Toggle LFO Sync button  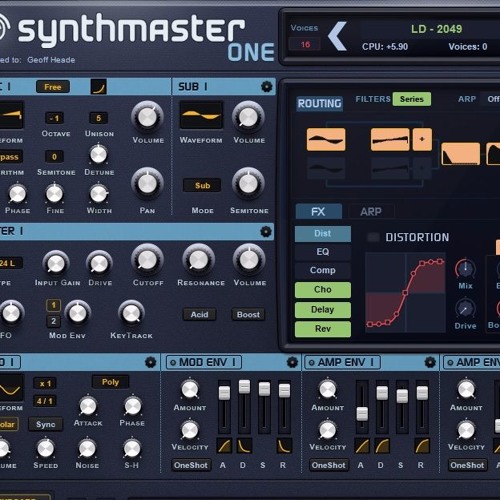(46, 424)
